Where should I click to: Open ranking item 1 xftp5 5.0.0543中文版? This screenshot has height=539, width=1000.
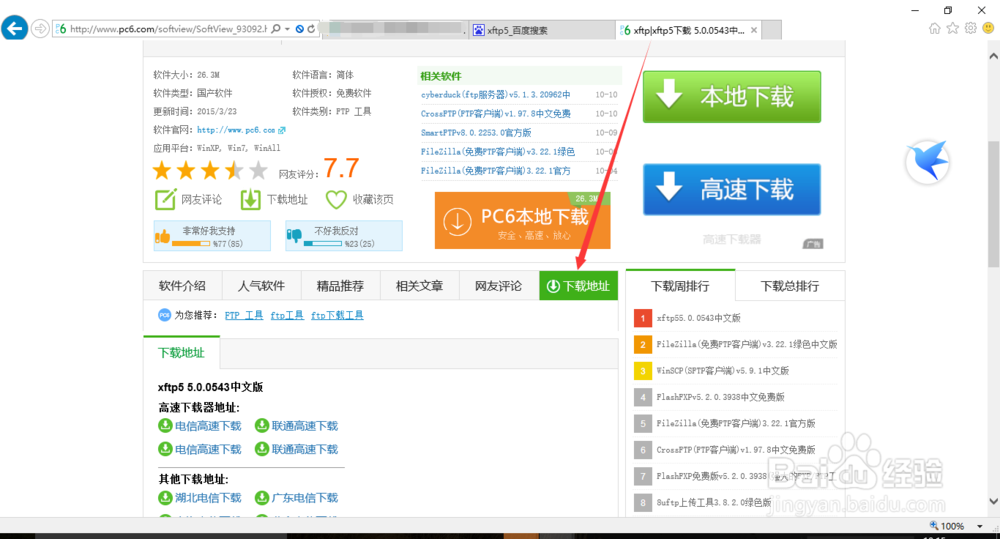pos(698,318)
